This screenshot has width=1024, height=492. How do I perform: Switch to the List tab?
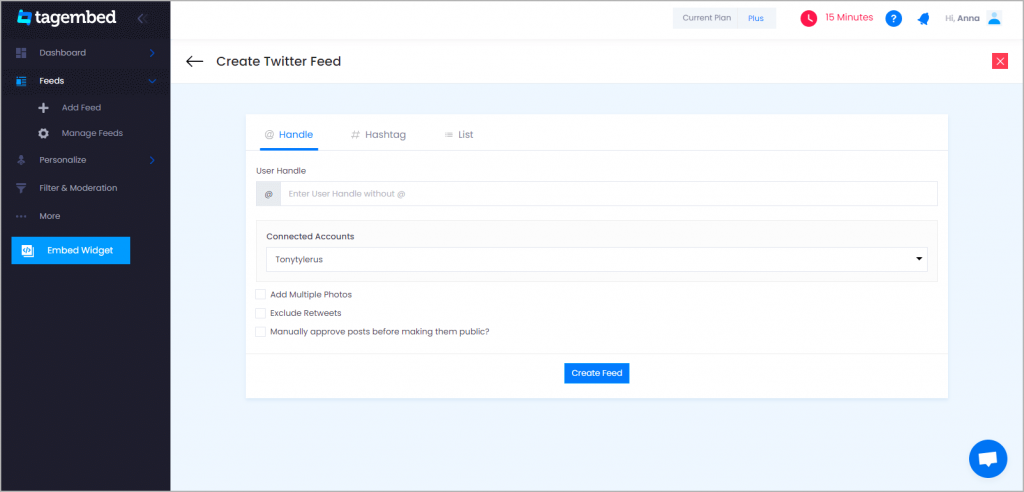click(458, 135)
